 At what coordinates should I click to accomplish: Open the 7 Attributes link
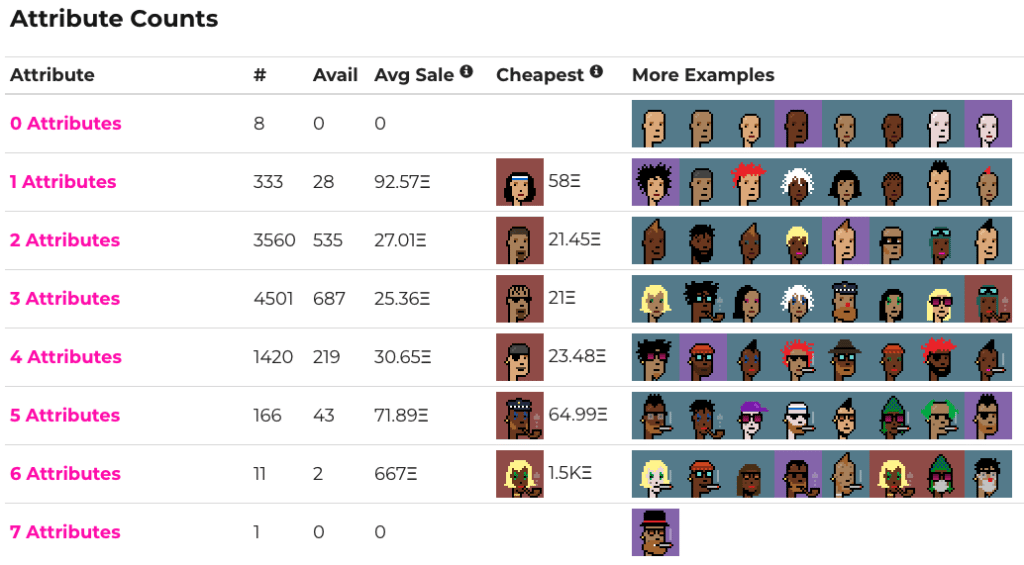coord(65,532)
